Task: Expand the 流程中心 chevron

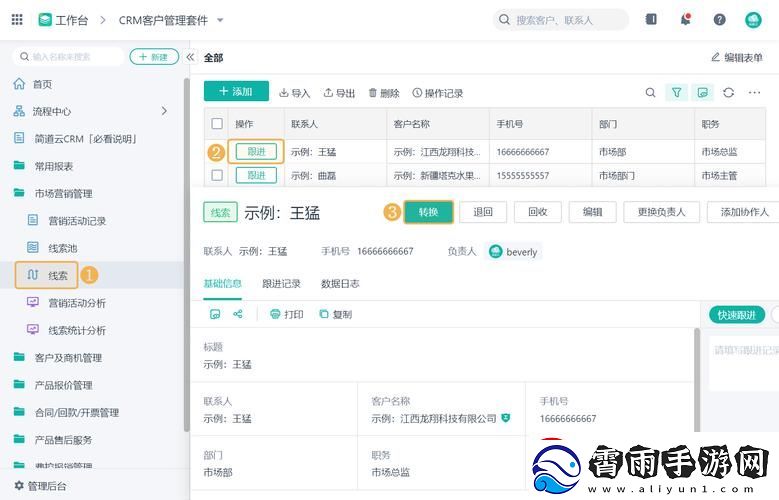Action: click(164, 111)
